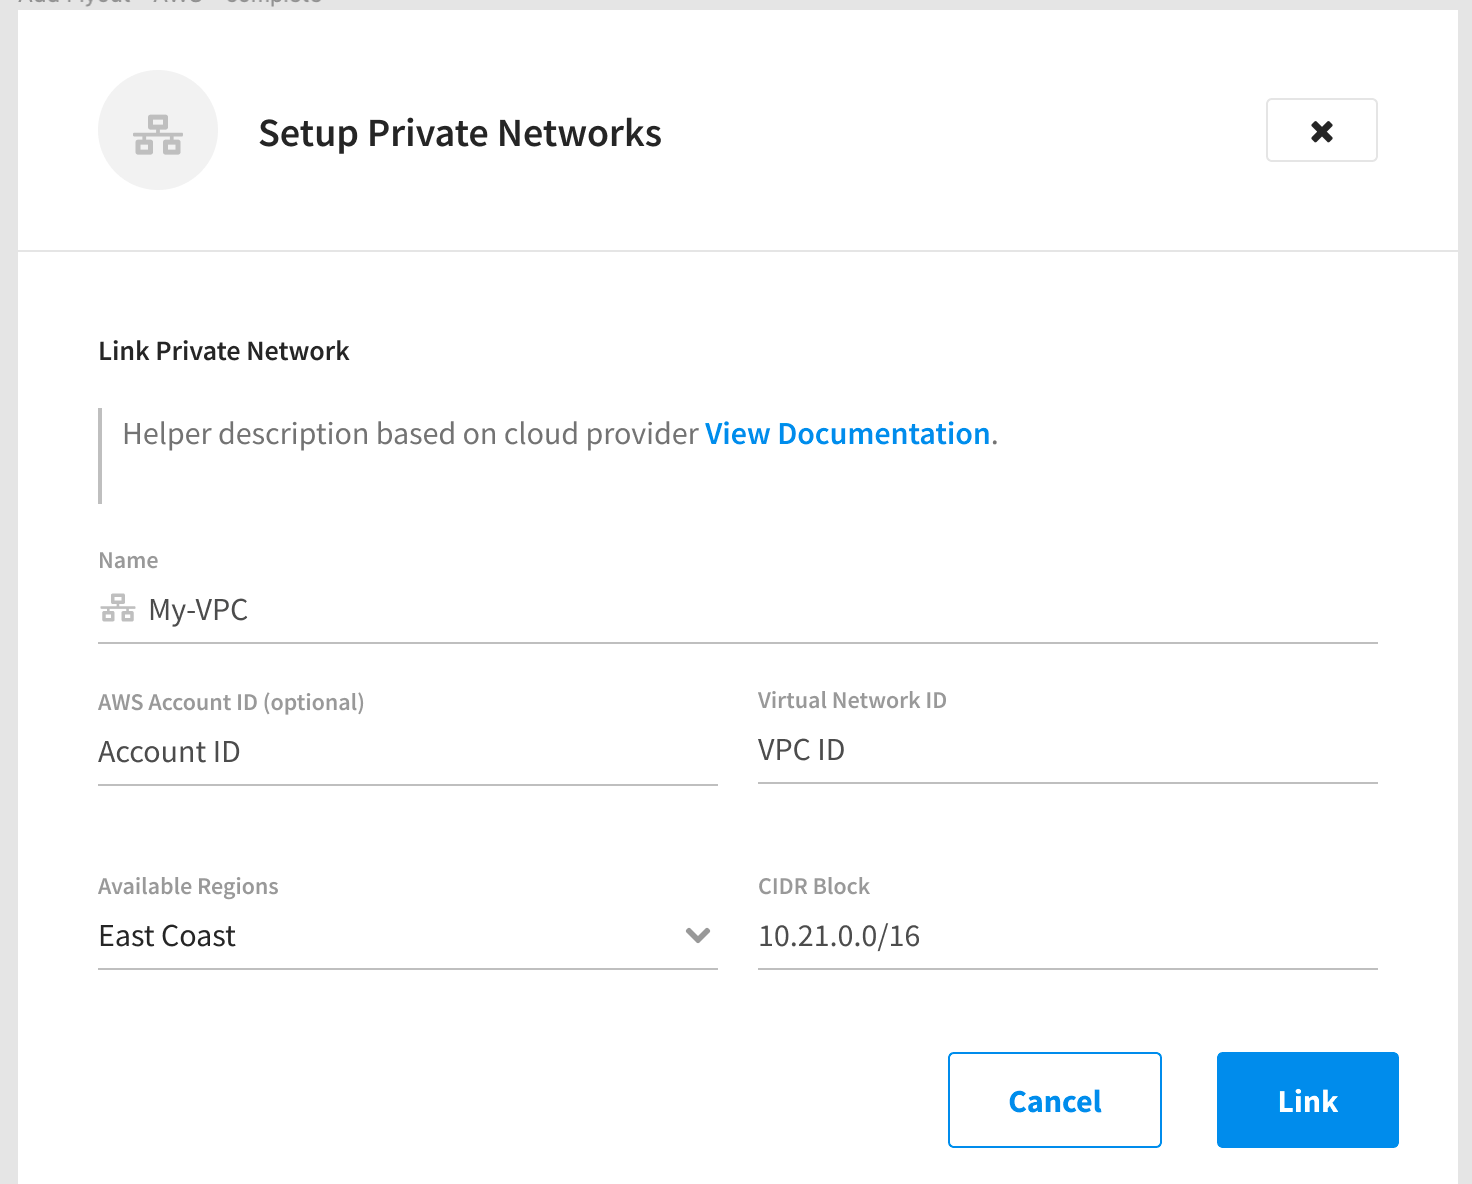Click the Setup Private Networks title
The image size is (1472, 1184).
[x=460, y=132]
